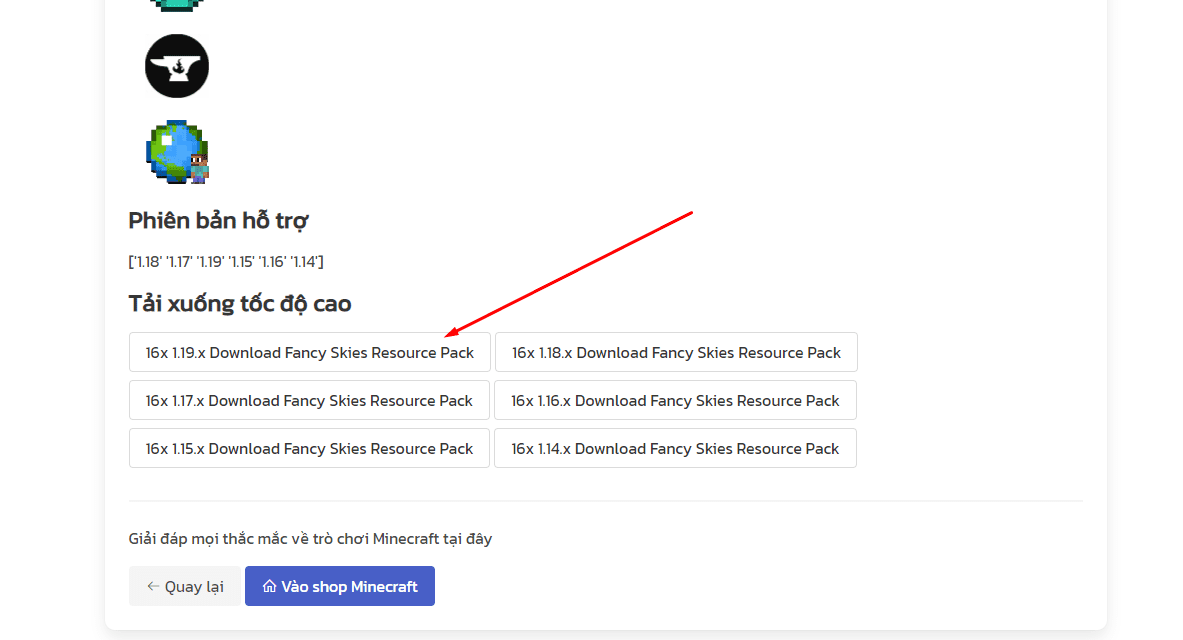Download the 16x 1.15.x Fancy Skies pack

coord(309,449)
